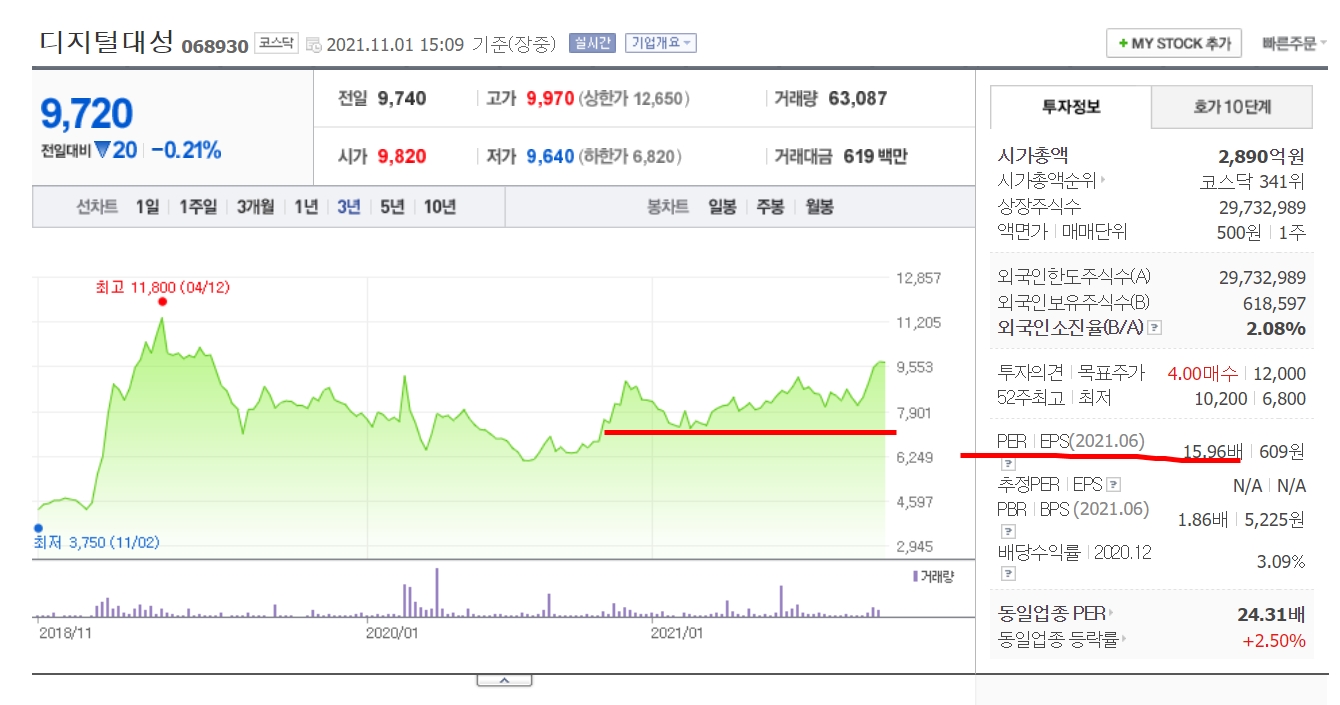Click the 상한가 12,650 upper limit text
This screenshot has width=1340, height=705.
[x=634, y=98]
